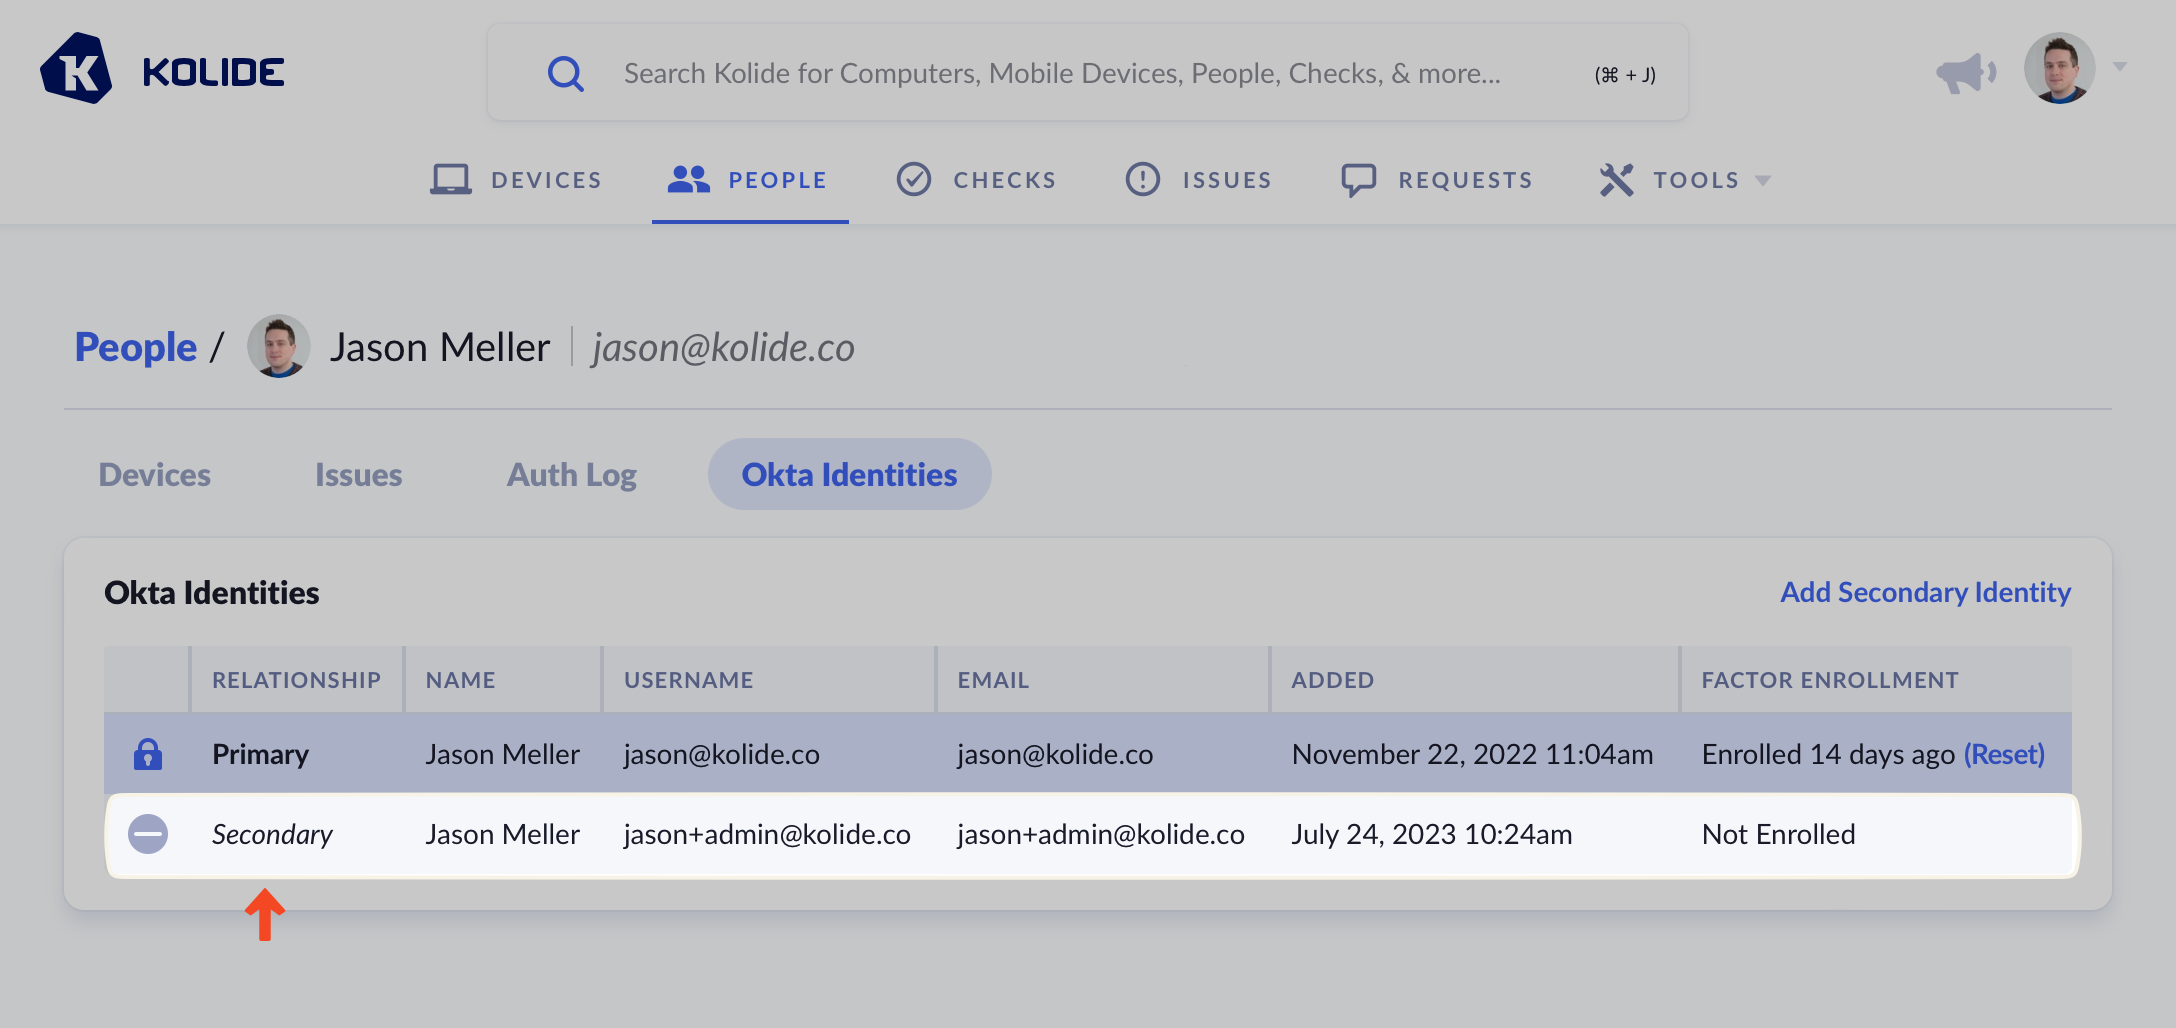Click the user avatar in header
Screen dimensions: 2176x1028
[x=2059, y=69]
